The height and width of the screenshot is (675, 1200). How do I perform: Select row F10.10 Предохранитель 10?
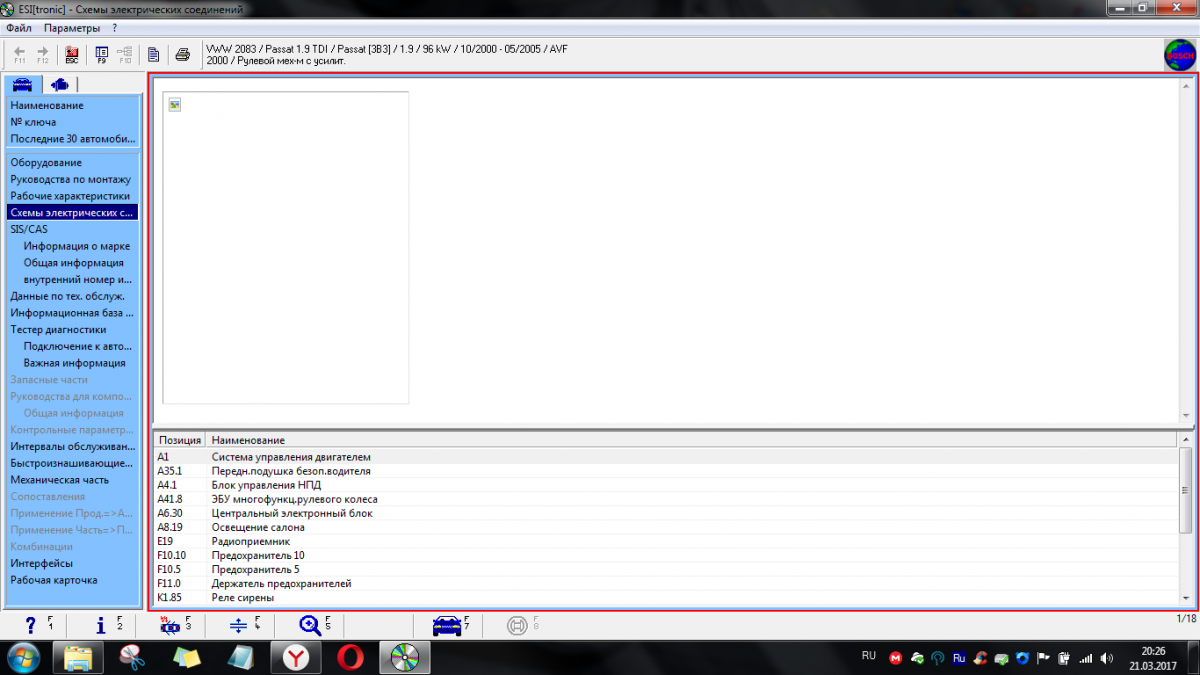(x=666, y=555)
